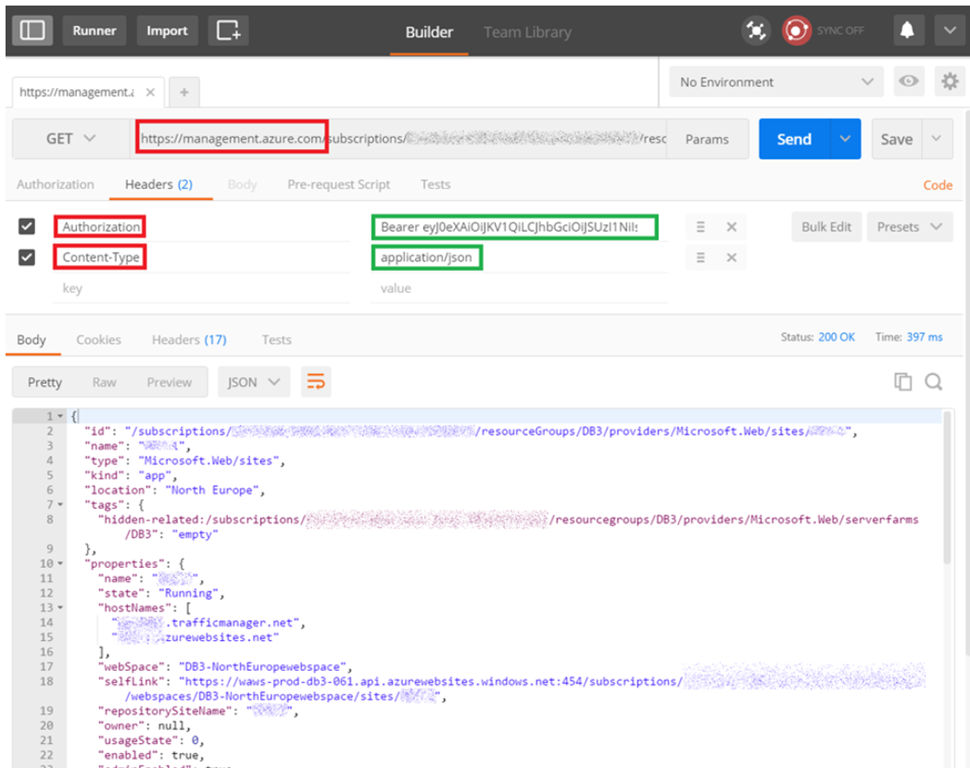Switch to the Team Library tab
This screenshot has height=768, width=970.
527,32
